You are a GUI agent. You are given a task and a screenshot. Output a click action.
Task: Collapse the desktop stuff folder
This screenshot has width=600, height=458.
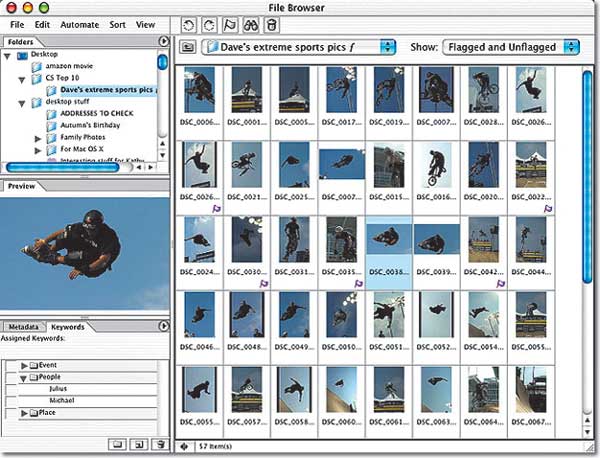(22, 103)
